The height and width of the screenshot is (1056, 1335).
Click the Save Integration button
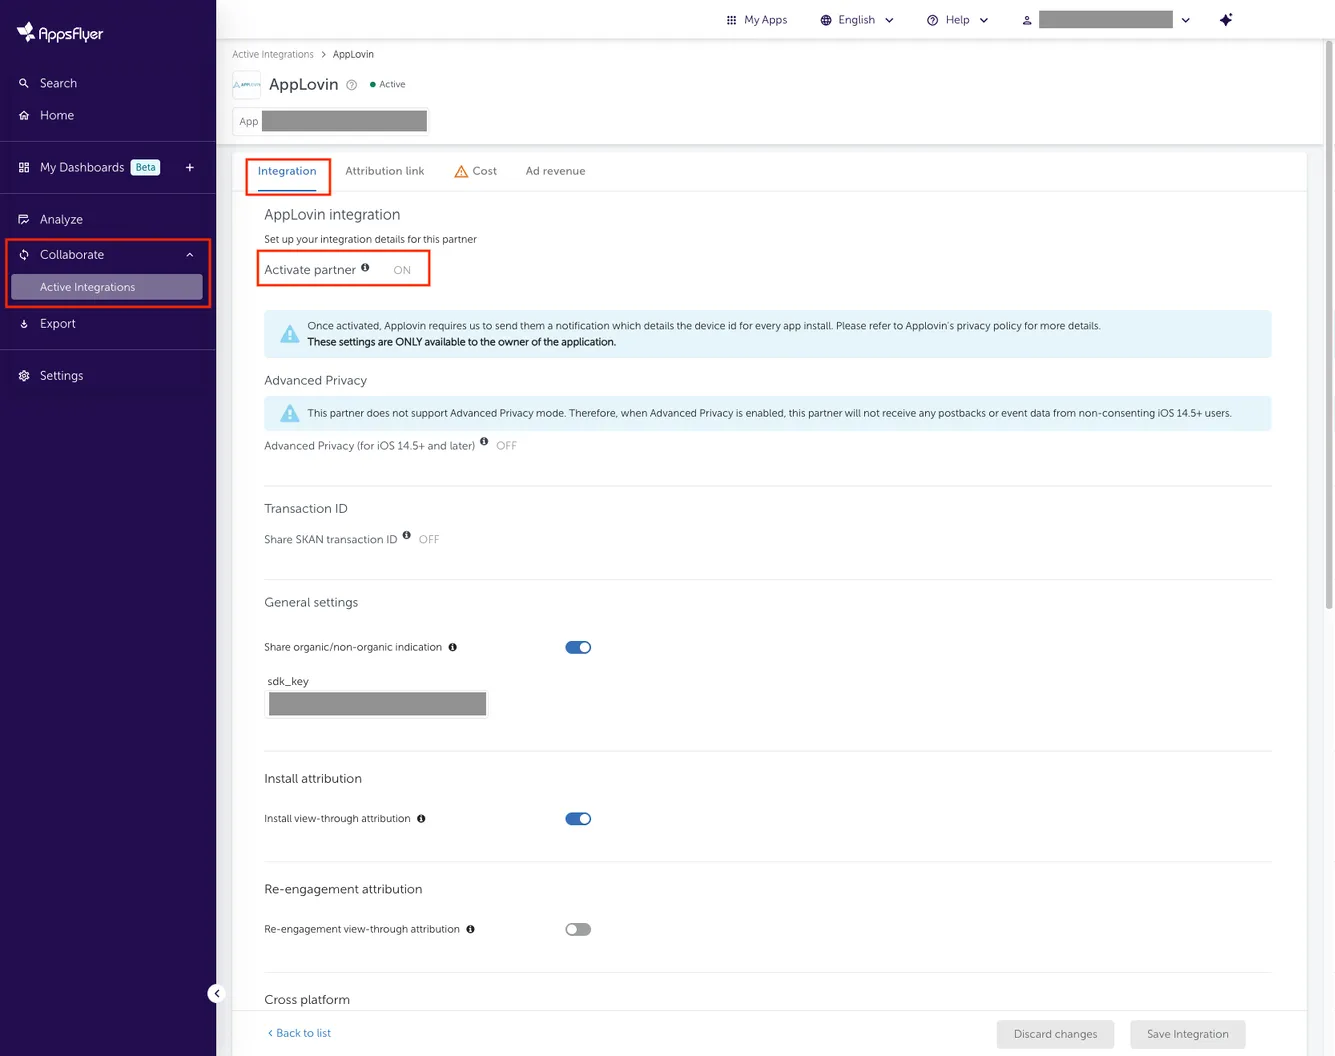coord(1187,1033)
